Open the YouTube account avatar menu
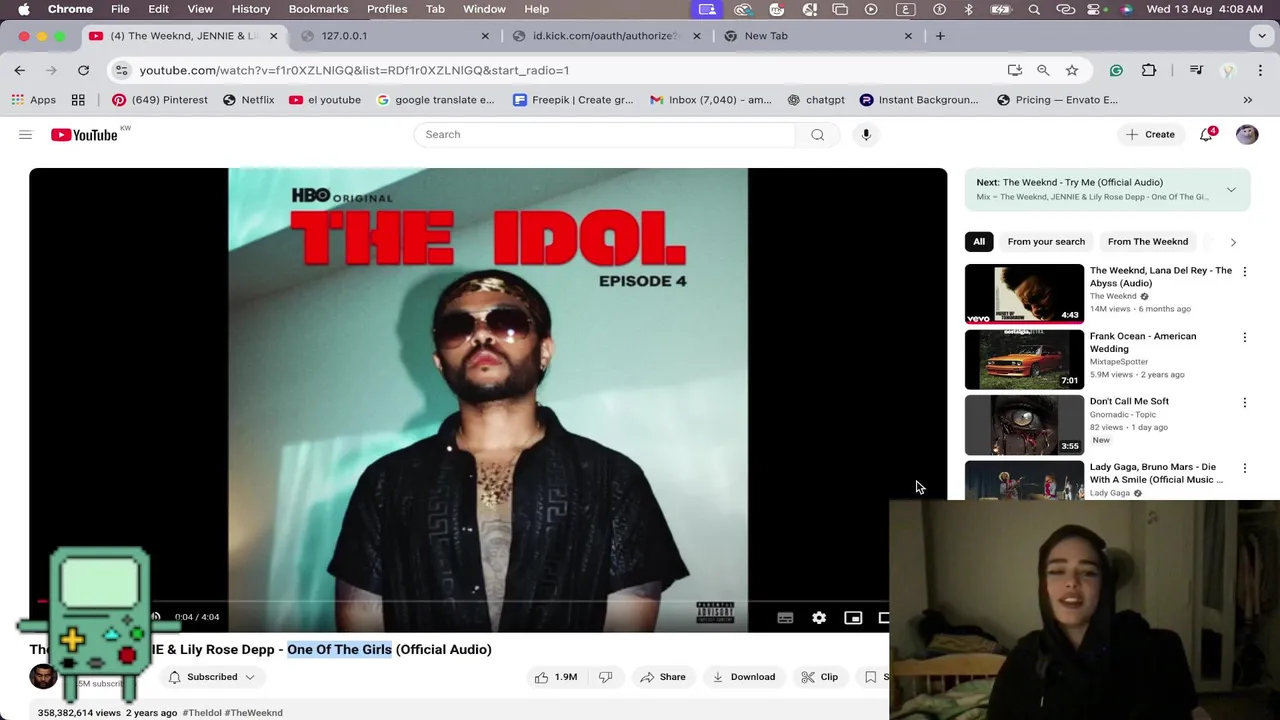 point(1247,134)
